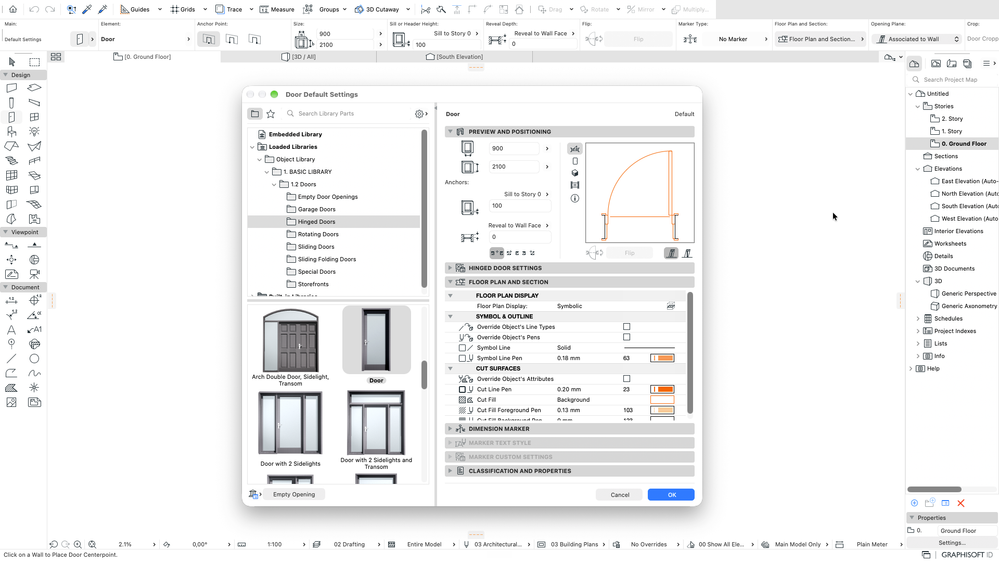Expand Classification and Properties panel
The height and width of the screenshot is (562, 999).
[450, 471]
